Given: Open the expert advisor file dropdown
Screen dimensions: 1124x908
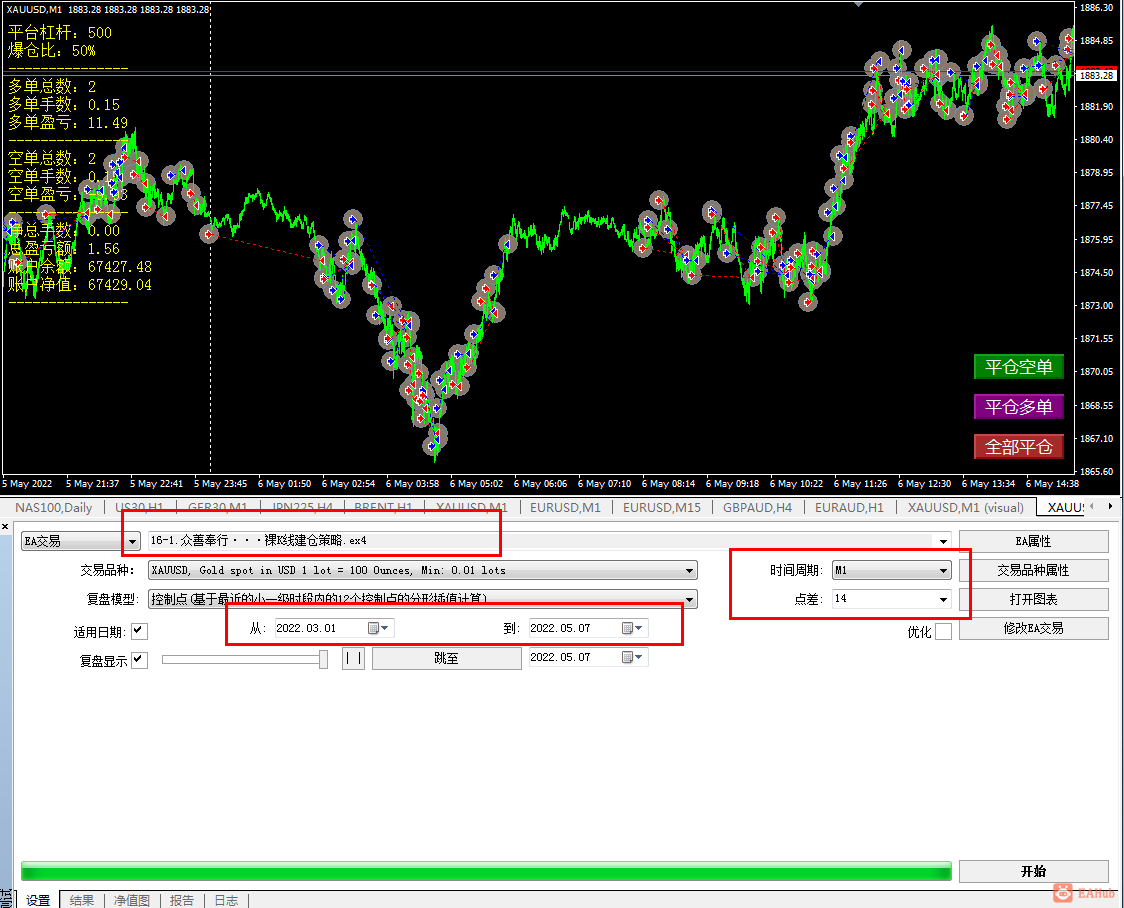Looking at the screenshot, I should (x=943, y=542).
